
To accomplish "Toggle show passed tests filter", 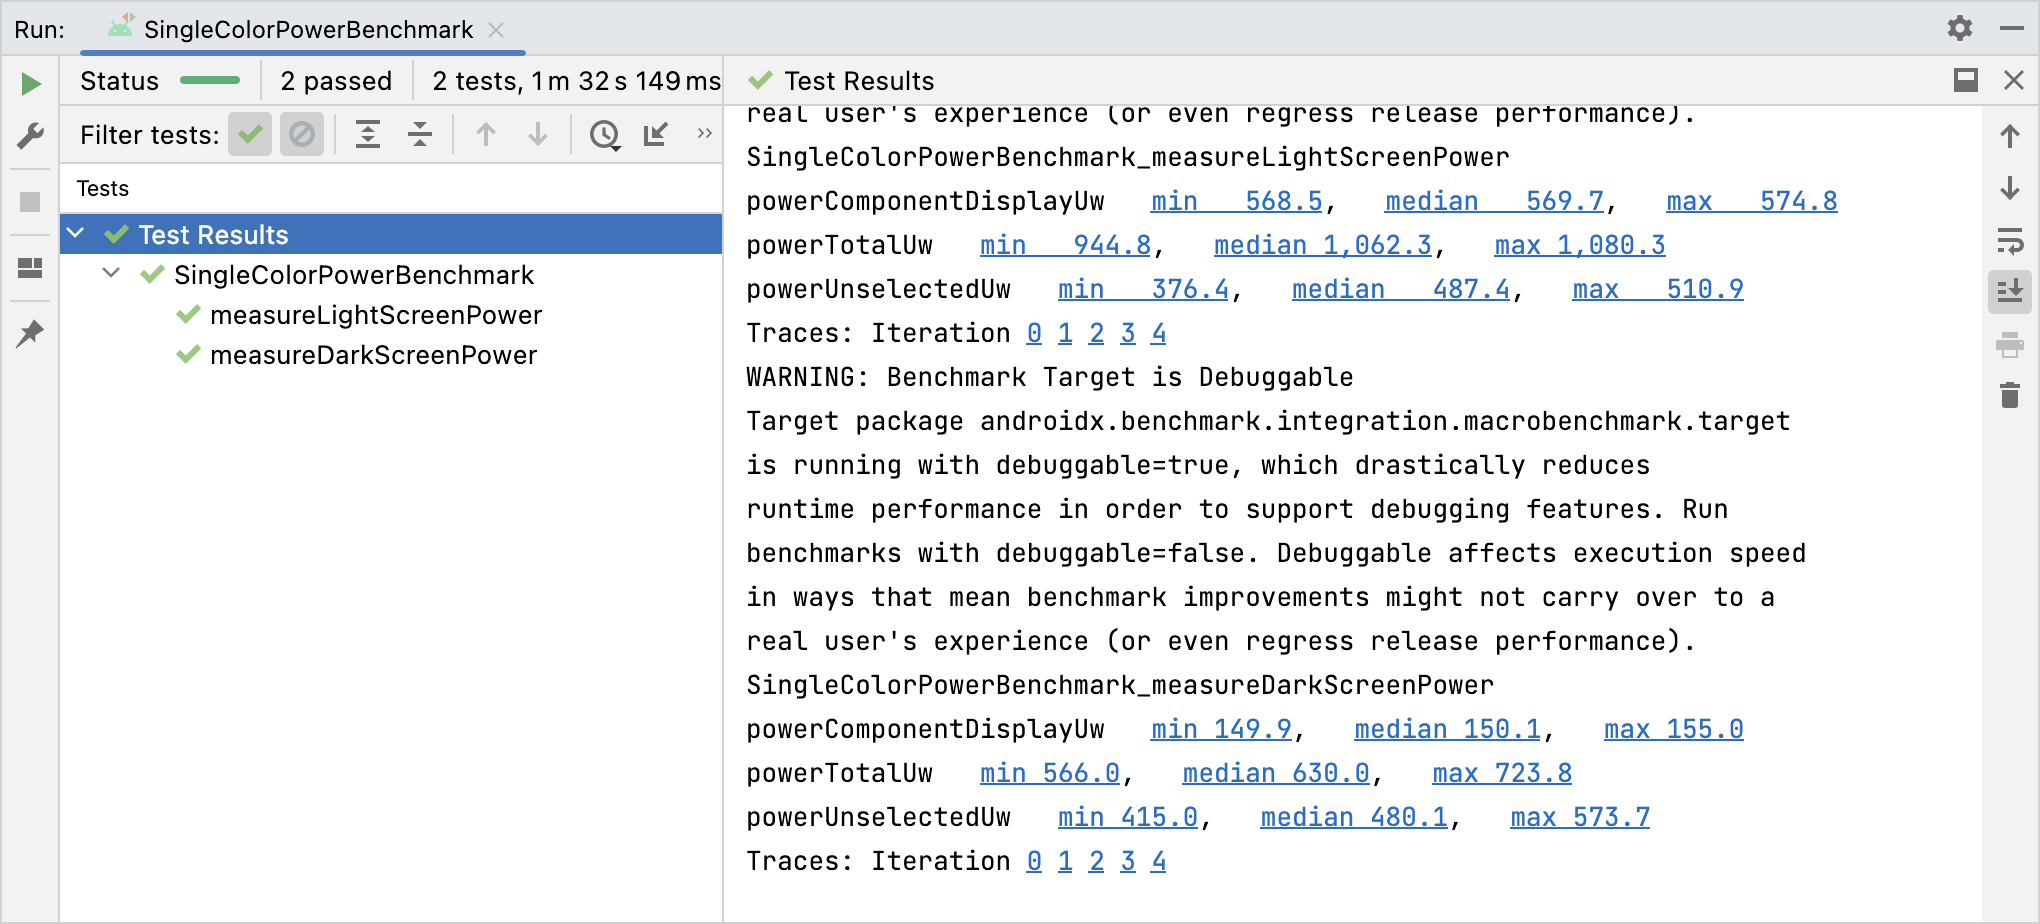I will (x=250, y=134).
